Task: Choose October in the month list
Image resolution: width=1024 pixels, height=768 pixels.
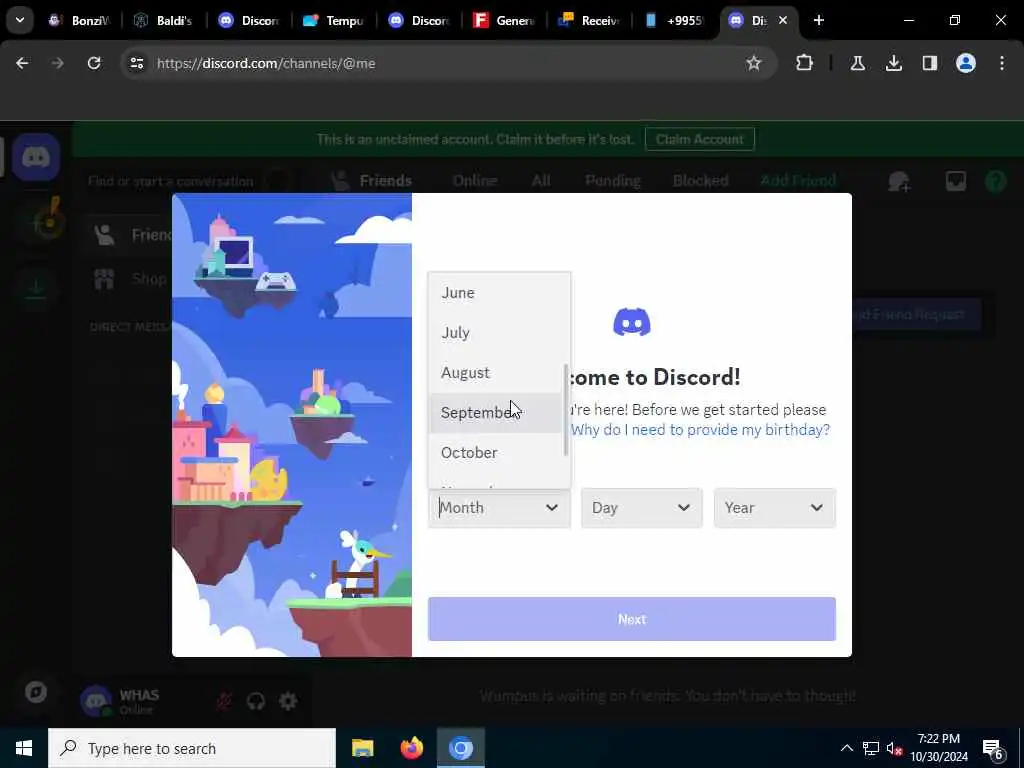Action: pyautogui.click(x=496, y=453)
